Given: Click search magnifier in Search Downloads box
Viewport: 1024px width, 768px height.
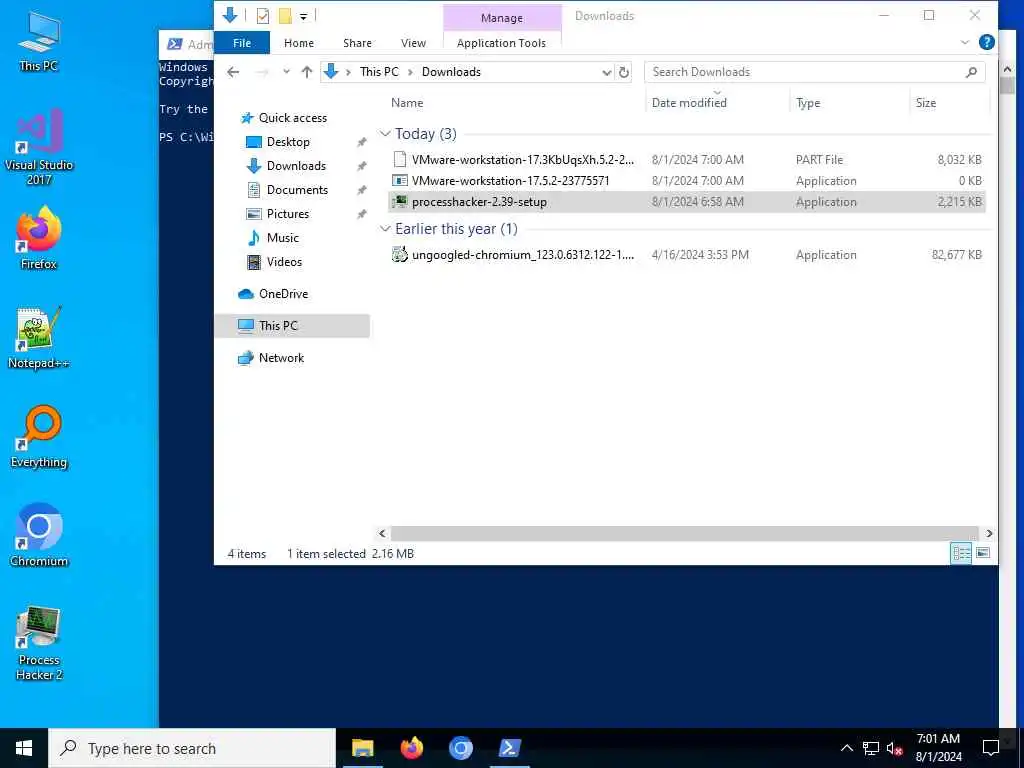Looking at the screenshot, I should [x=971, y=72].
